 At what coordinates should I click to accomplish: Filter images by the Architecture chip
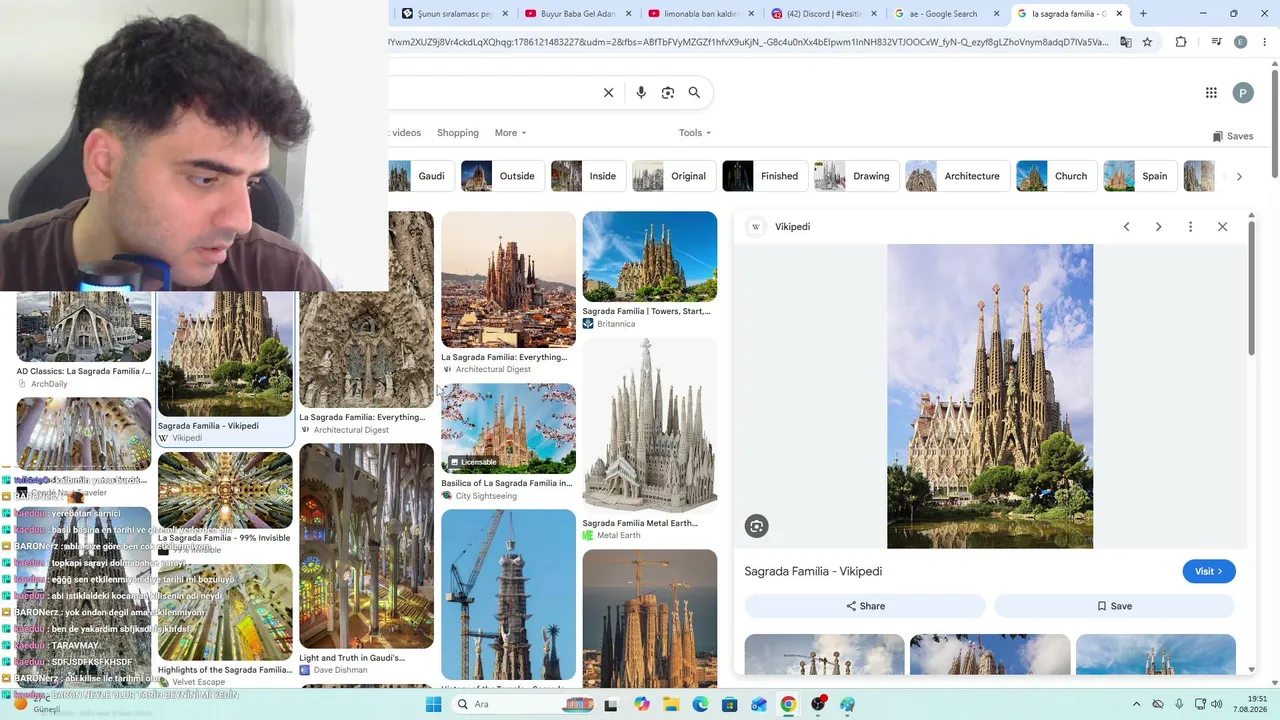[958, 176]
